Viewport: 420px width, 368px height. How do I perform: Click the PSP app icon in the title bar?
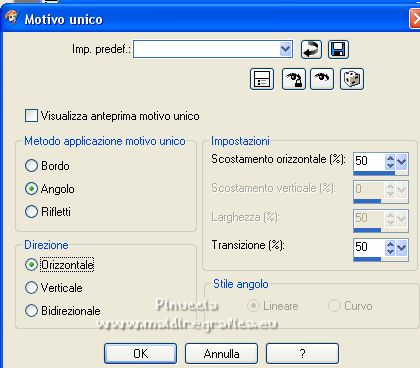point(12,17)
